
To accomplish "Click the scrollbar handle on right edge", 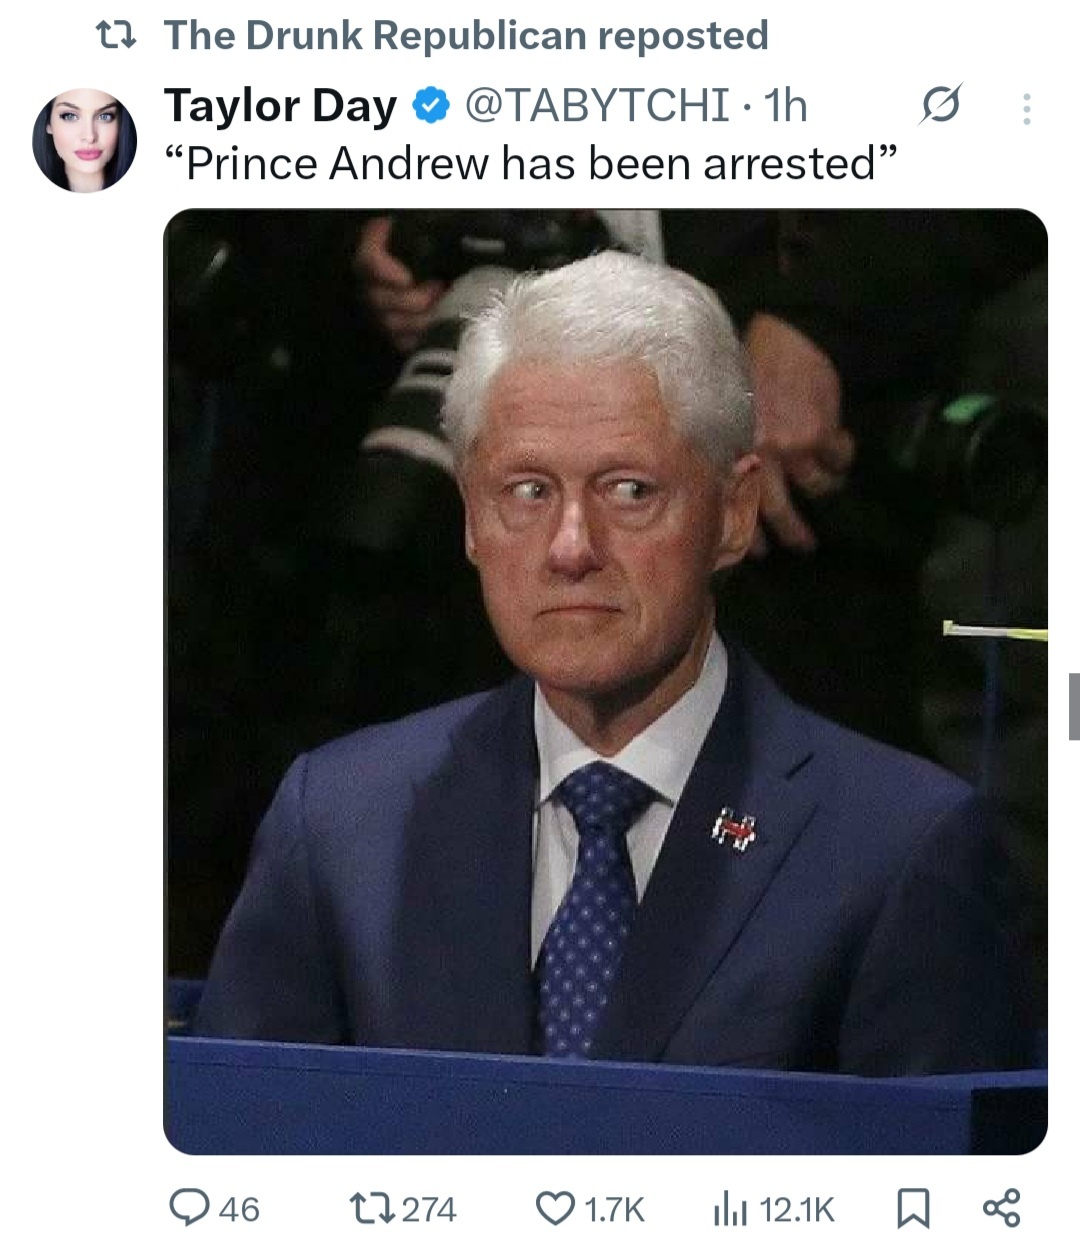I will [1073, 706].
